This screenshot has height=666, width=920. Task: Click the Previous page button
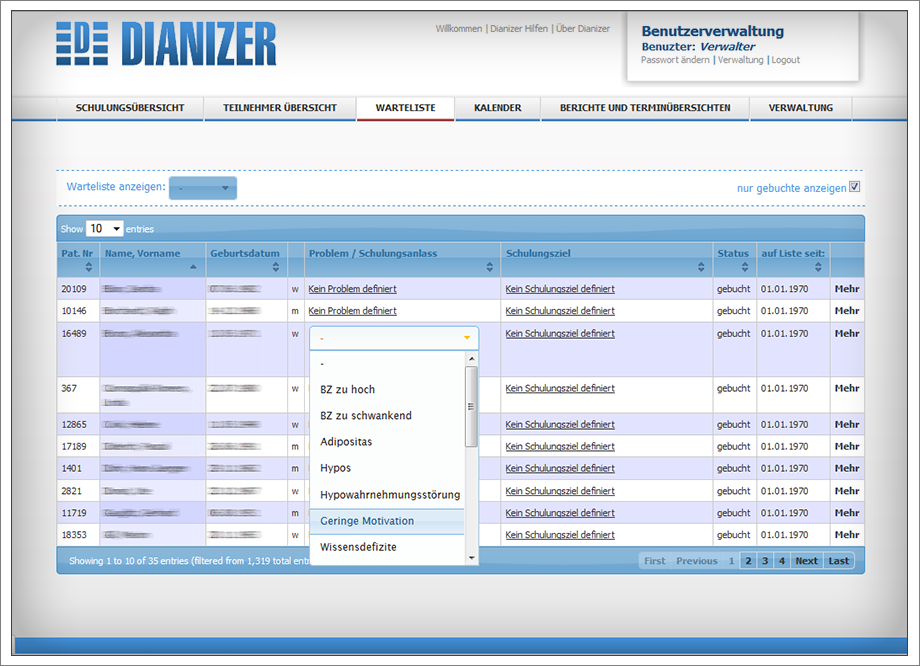(x=696, y=561)
